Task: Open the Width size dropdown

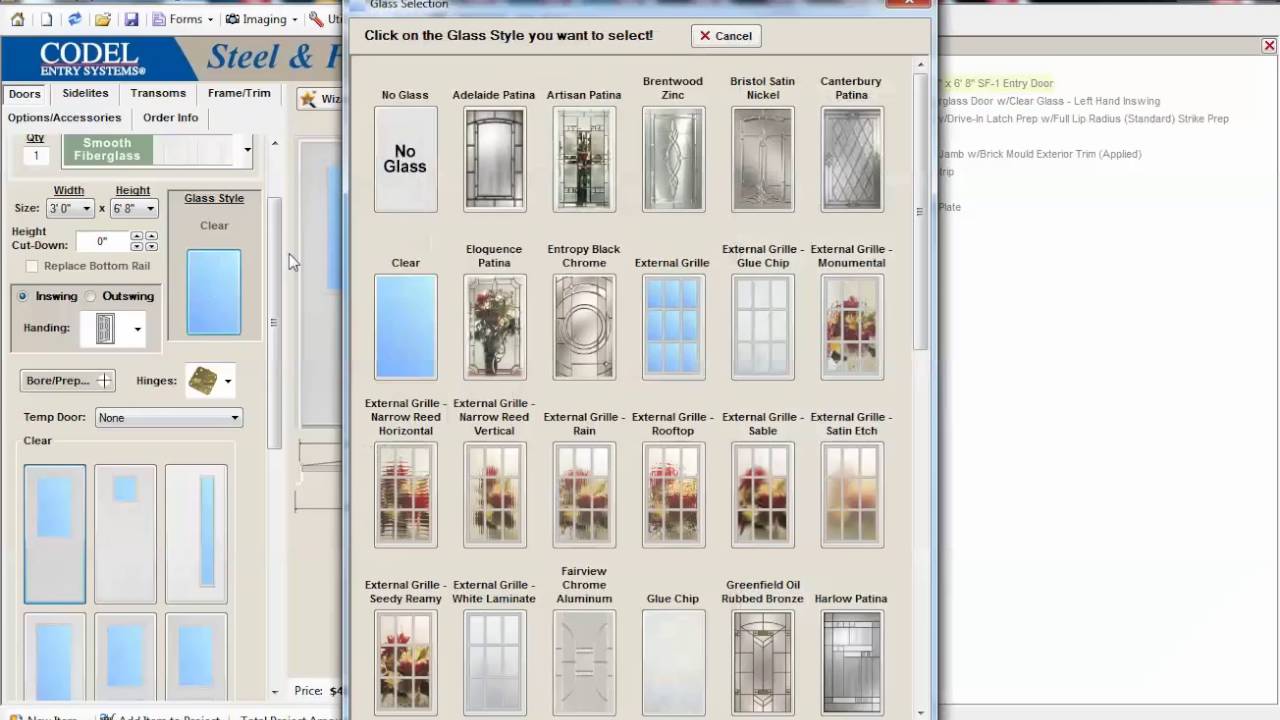Action: click(x=70, y=208)
